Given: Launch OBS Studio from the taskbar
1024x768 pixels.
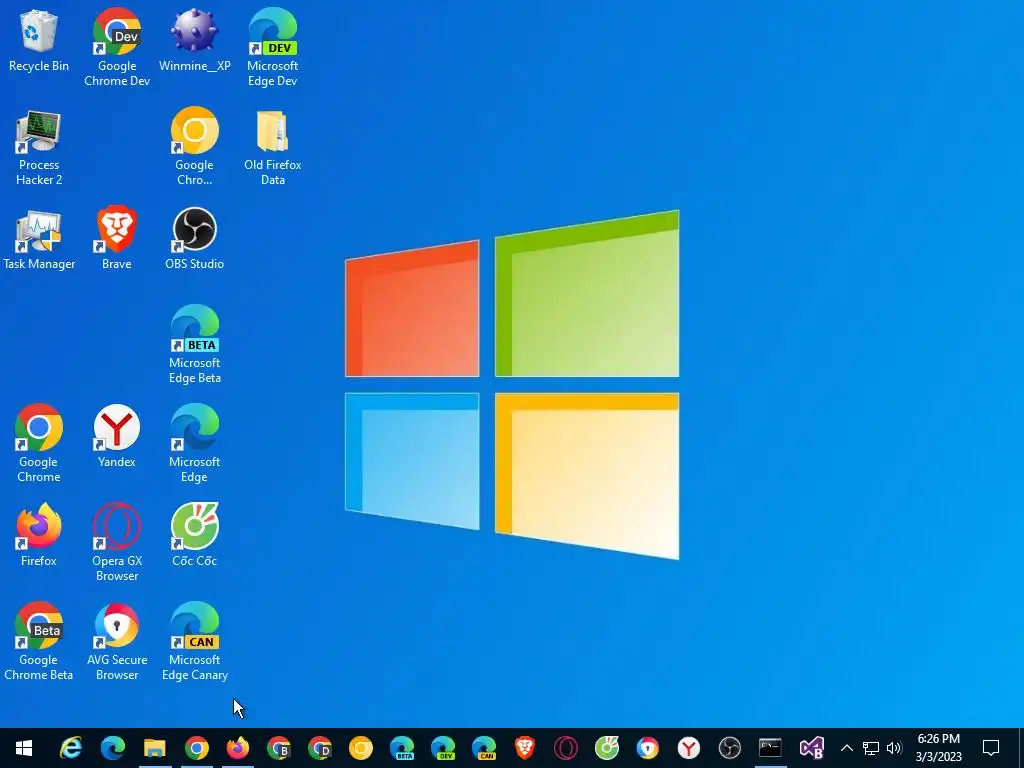Looking at the screenshot, I should coord(729,748).
